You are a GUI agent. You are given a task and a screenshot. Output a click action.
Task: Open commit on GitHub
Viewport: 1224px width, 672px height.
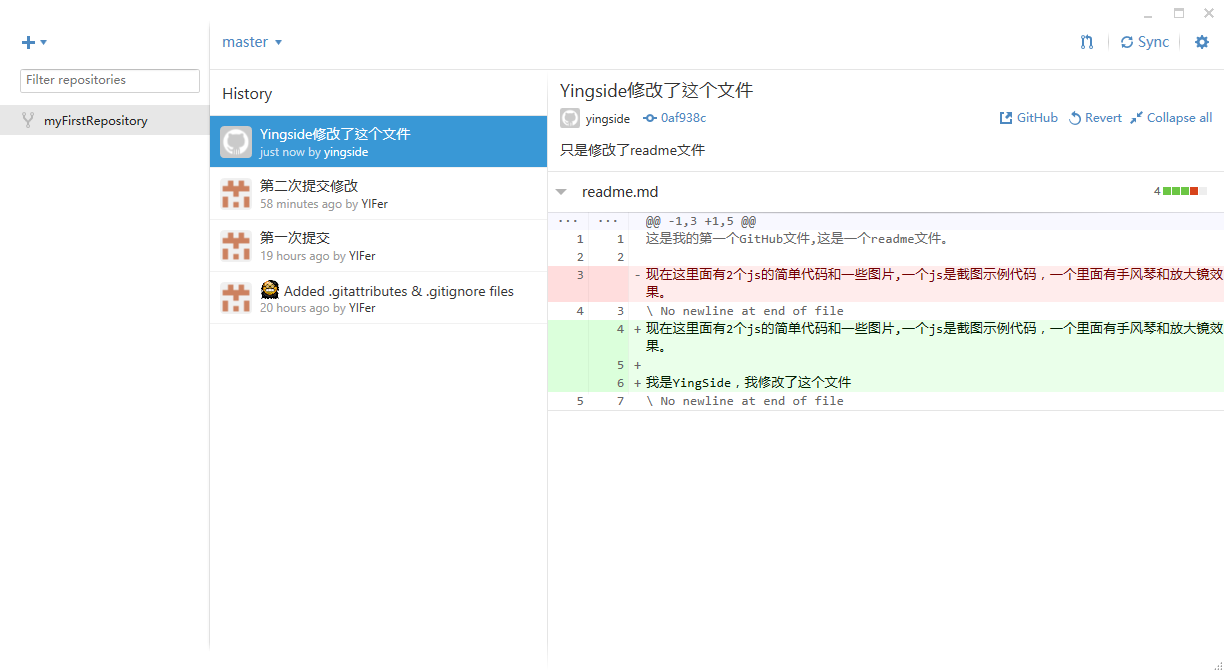point(1029,118)
